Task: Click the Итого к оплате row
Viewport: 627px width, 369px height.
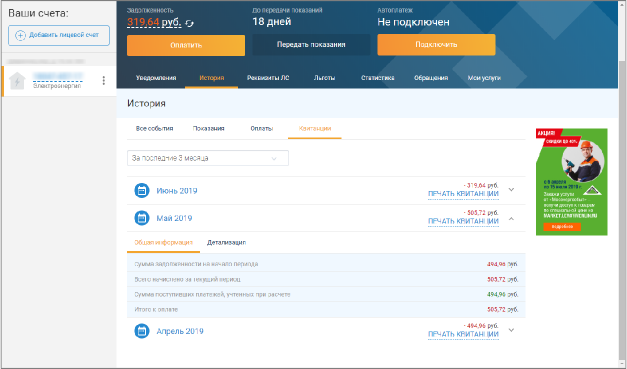Action: 326,310
